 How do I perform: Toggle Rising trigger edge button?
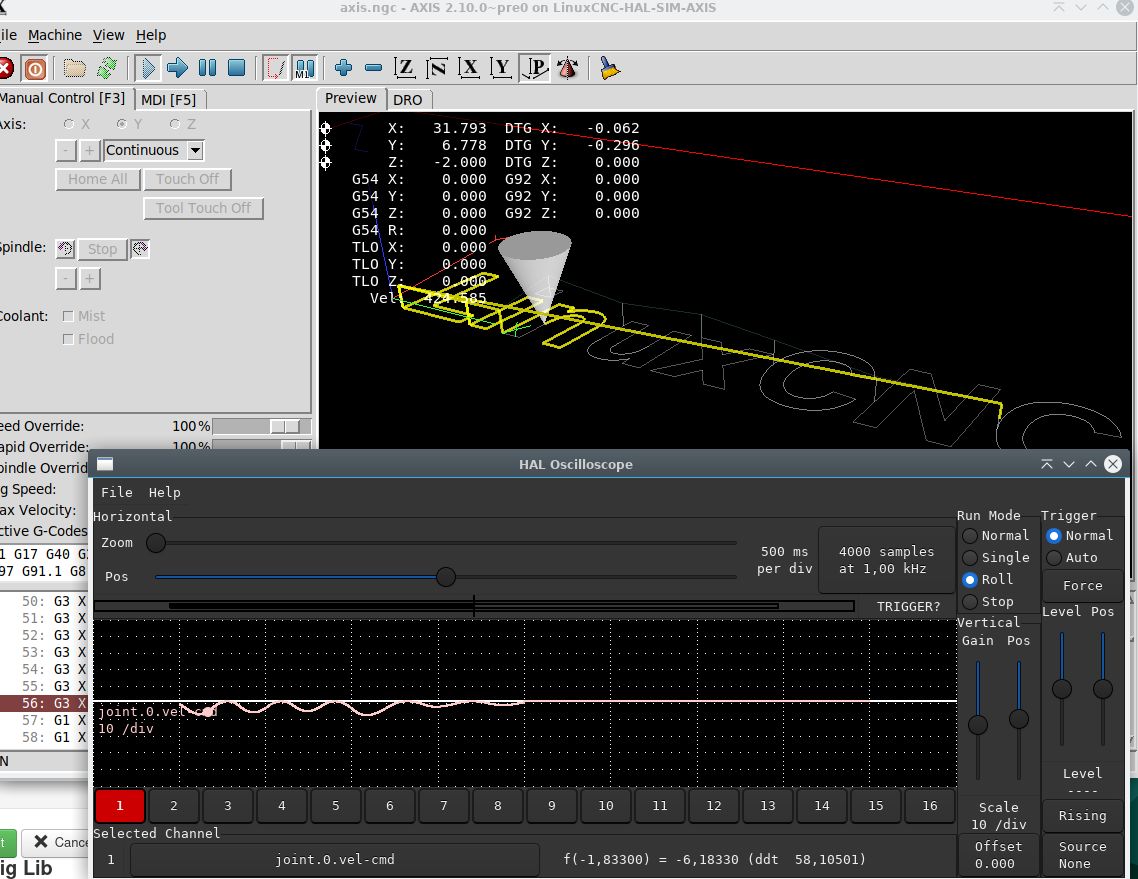(1082, 816)
